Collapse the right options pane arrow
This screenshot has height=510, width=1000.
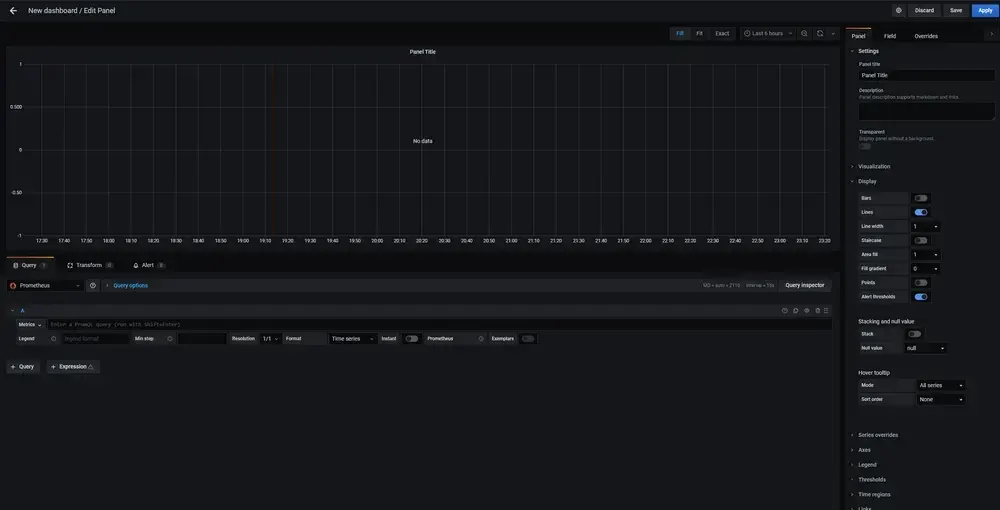click(x=991, y=33)
